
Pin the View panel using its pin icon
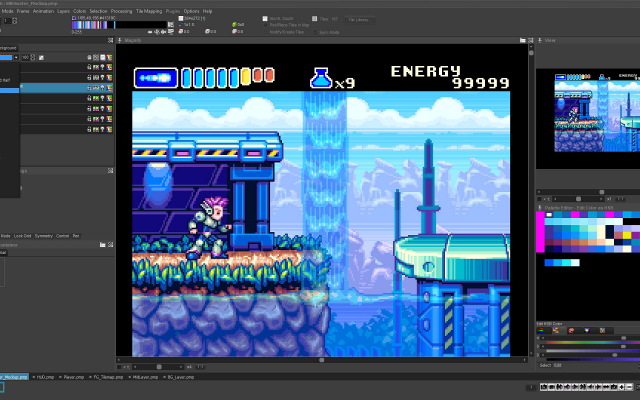pos(540,40)
